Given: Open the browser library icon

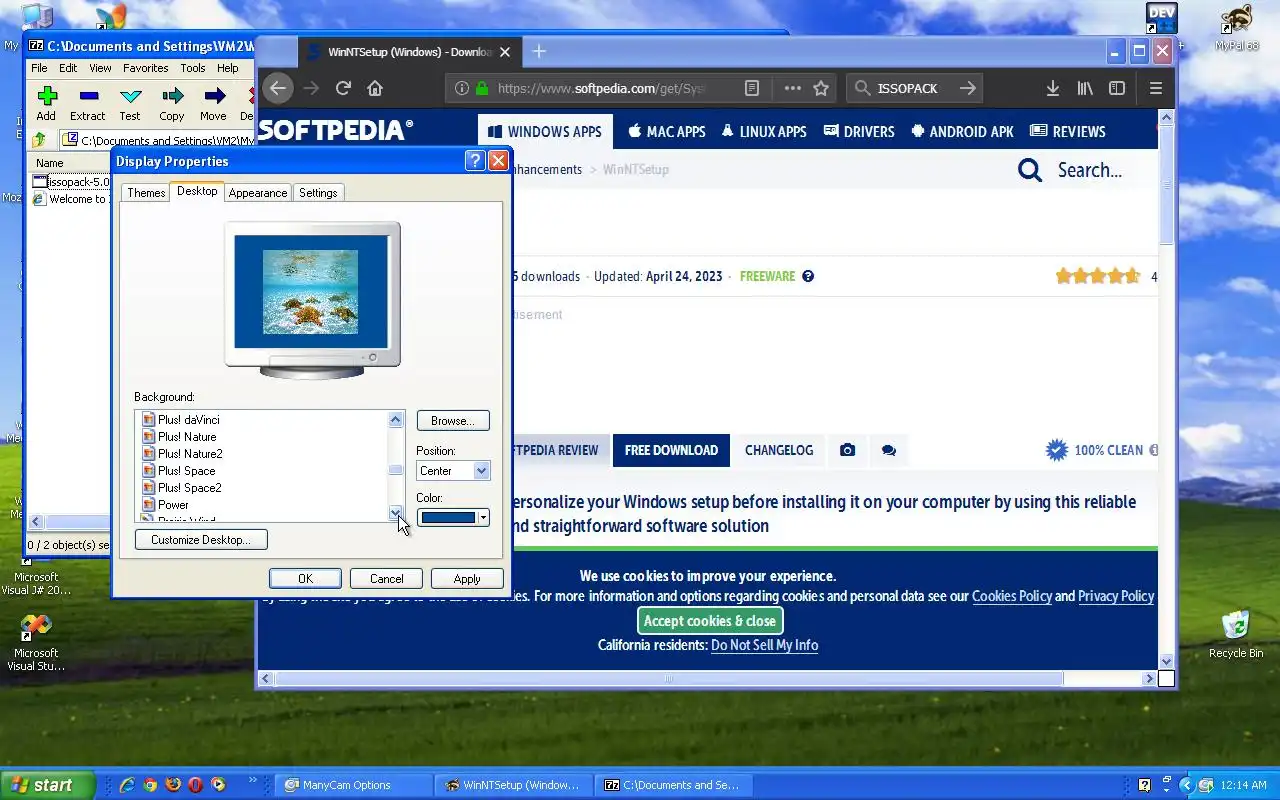Looking at the screenshot, I should click(x=1085, y=88).
